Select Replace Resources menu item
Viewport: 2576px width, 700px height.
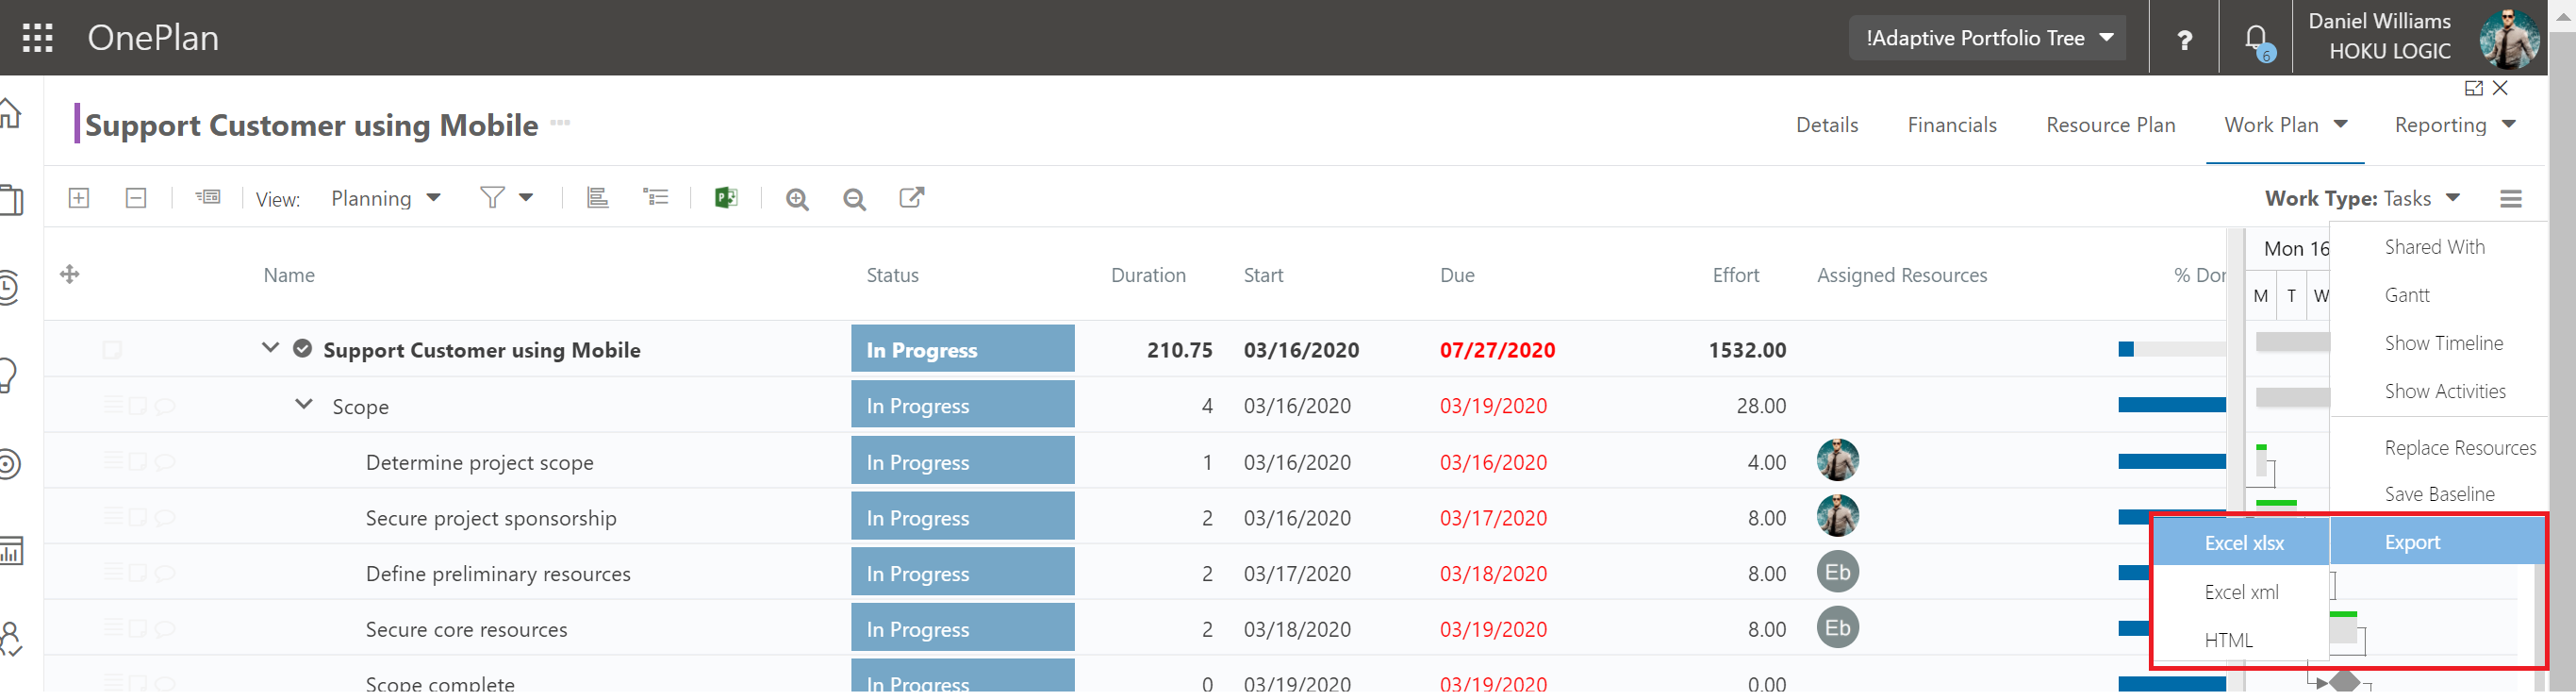click(2460, 448)
